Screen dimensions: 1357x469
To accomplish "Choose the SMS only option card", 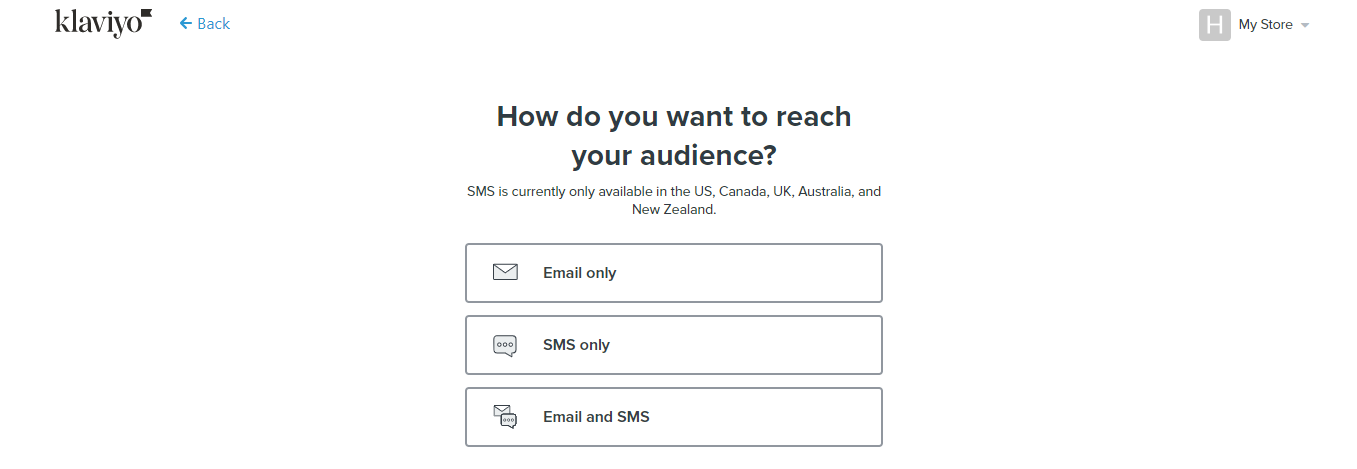I will (x=674, y=345).
